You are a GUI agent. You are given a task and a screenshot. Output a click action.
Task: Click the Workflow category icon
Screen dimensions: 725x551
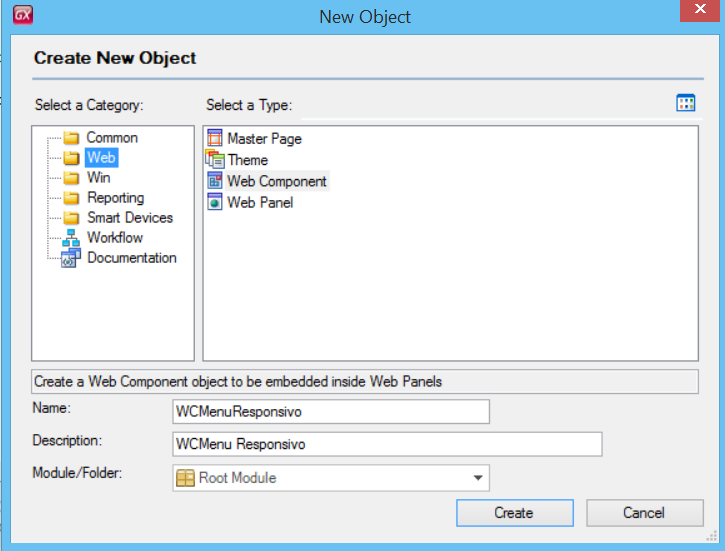tap(71, 238)
